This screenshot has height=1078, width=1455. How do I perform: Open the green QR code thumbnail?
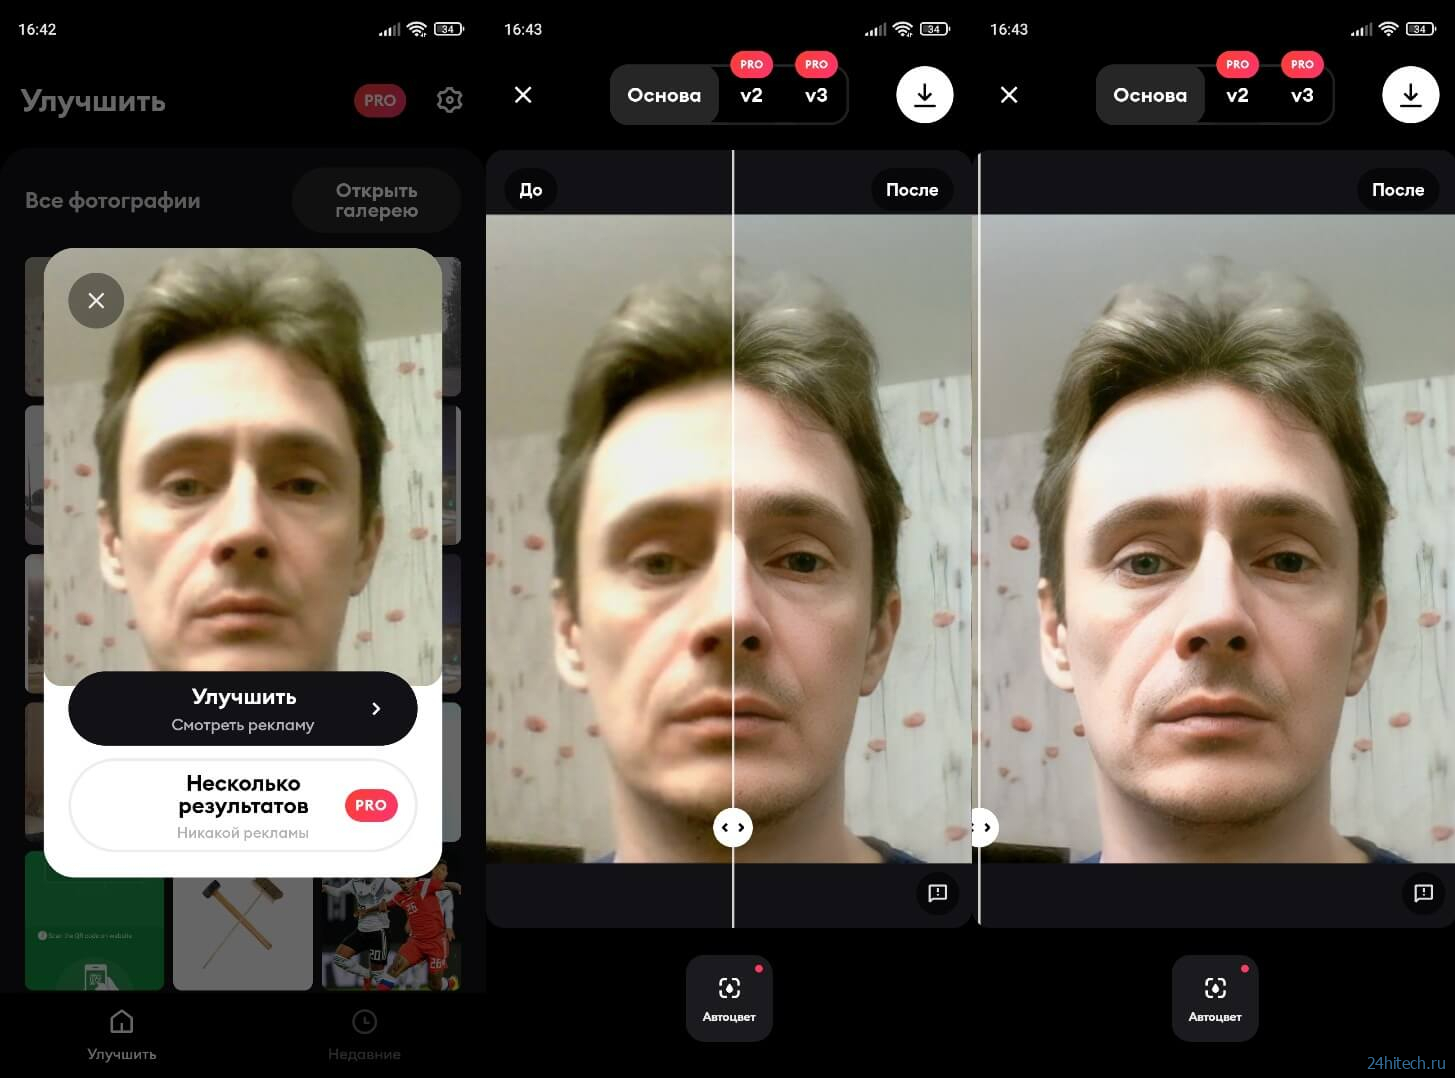pos(94,921)
